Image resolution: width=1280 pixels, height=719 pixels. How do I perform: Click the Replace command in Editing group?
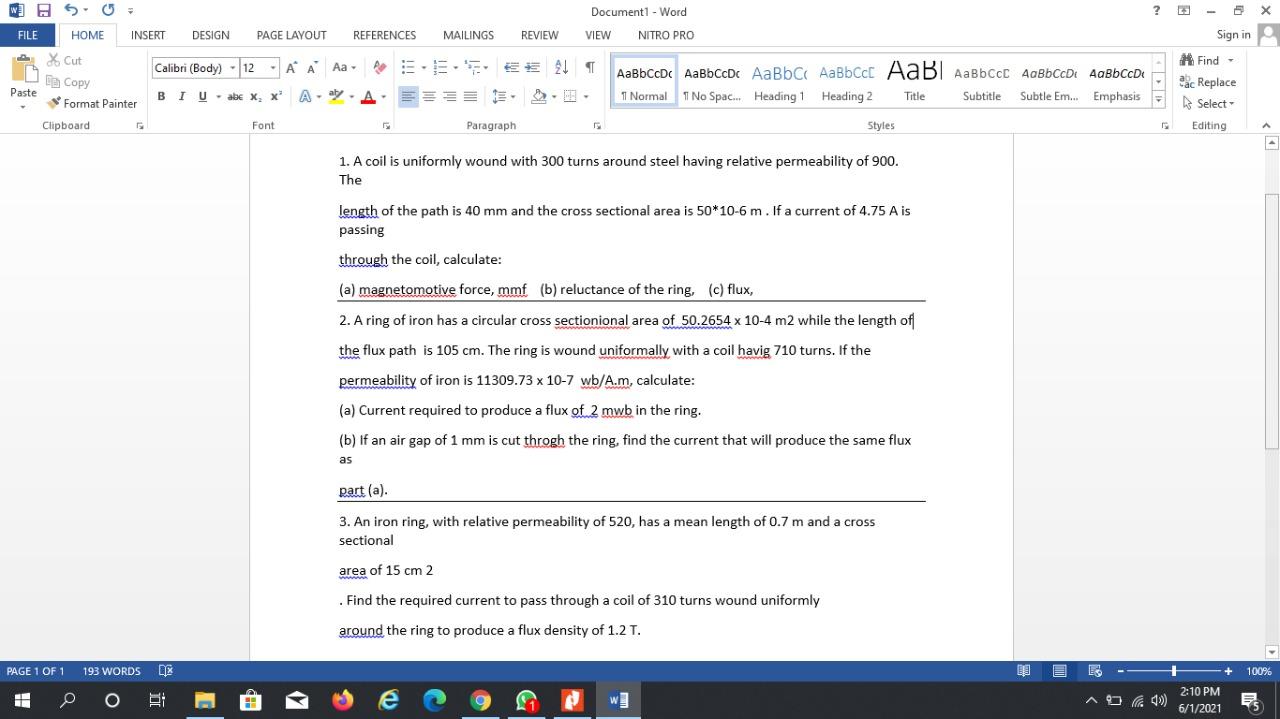coord(1208,82)
